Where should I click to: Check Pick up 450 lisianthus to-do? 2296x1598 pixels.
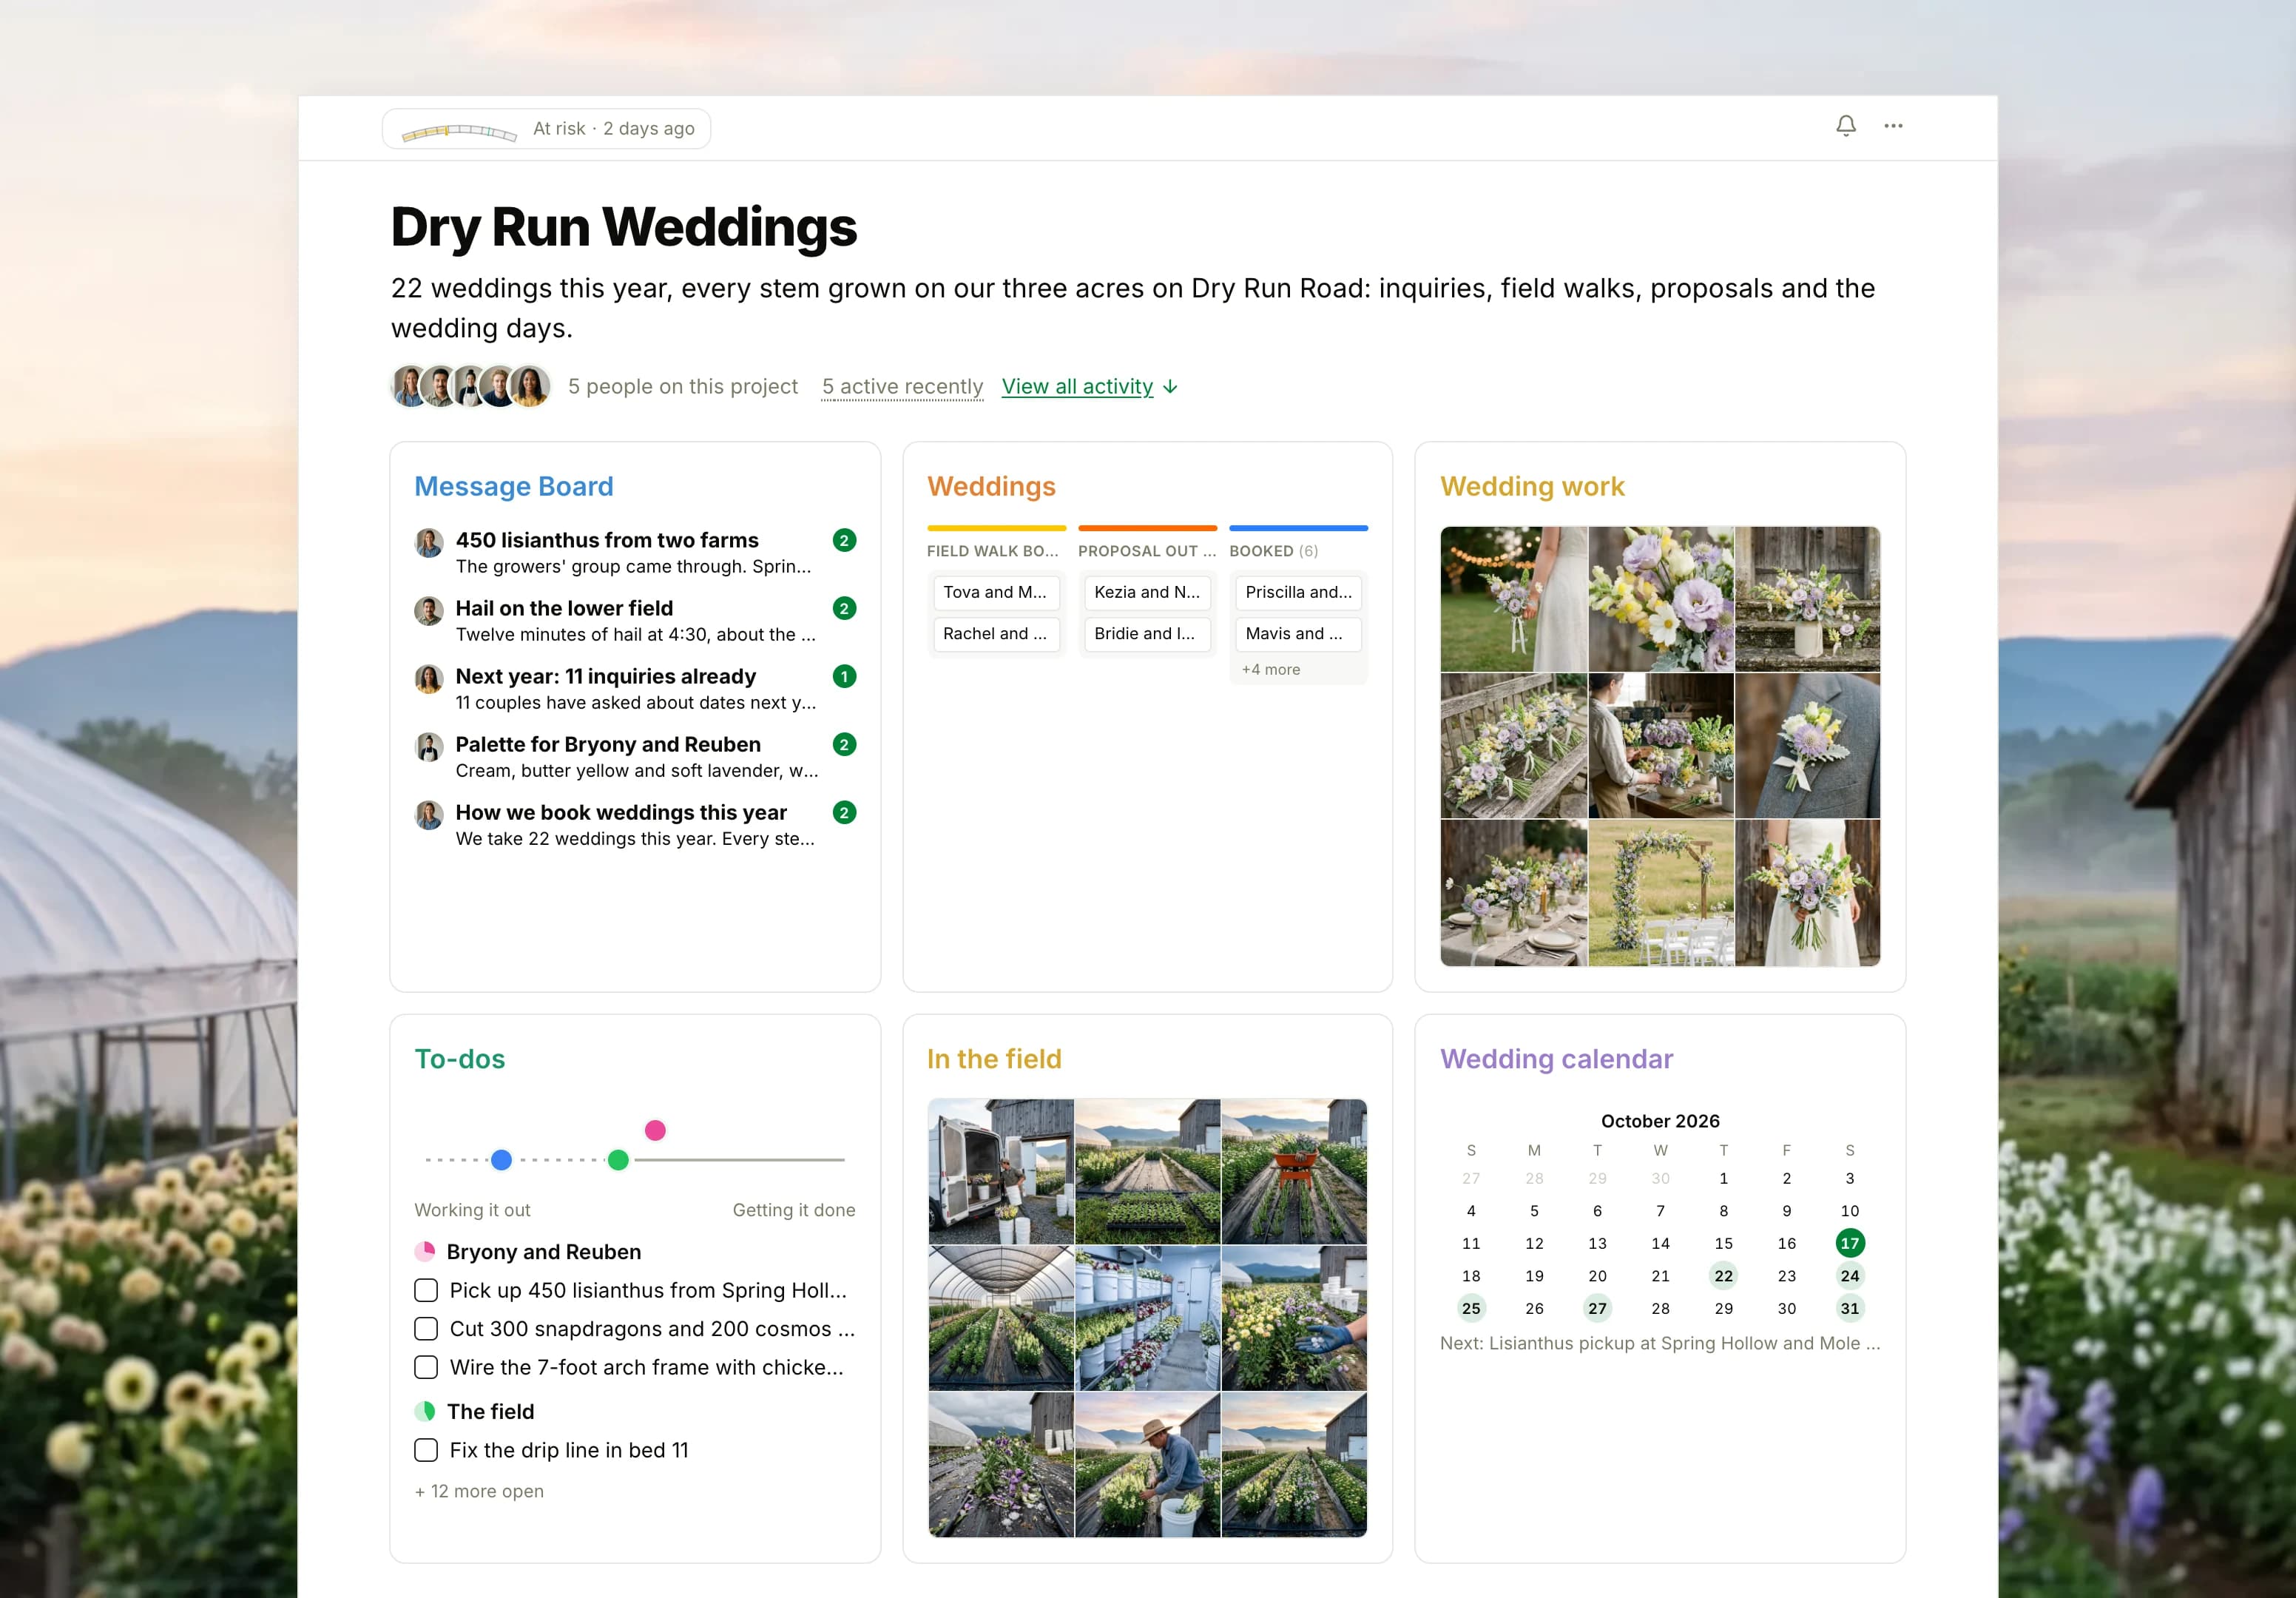(x=426, y=1290)
